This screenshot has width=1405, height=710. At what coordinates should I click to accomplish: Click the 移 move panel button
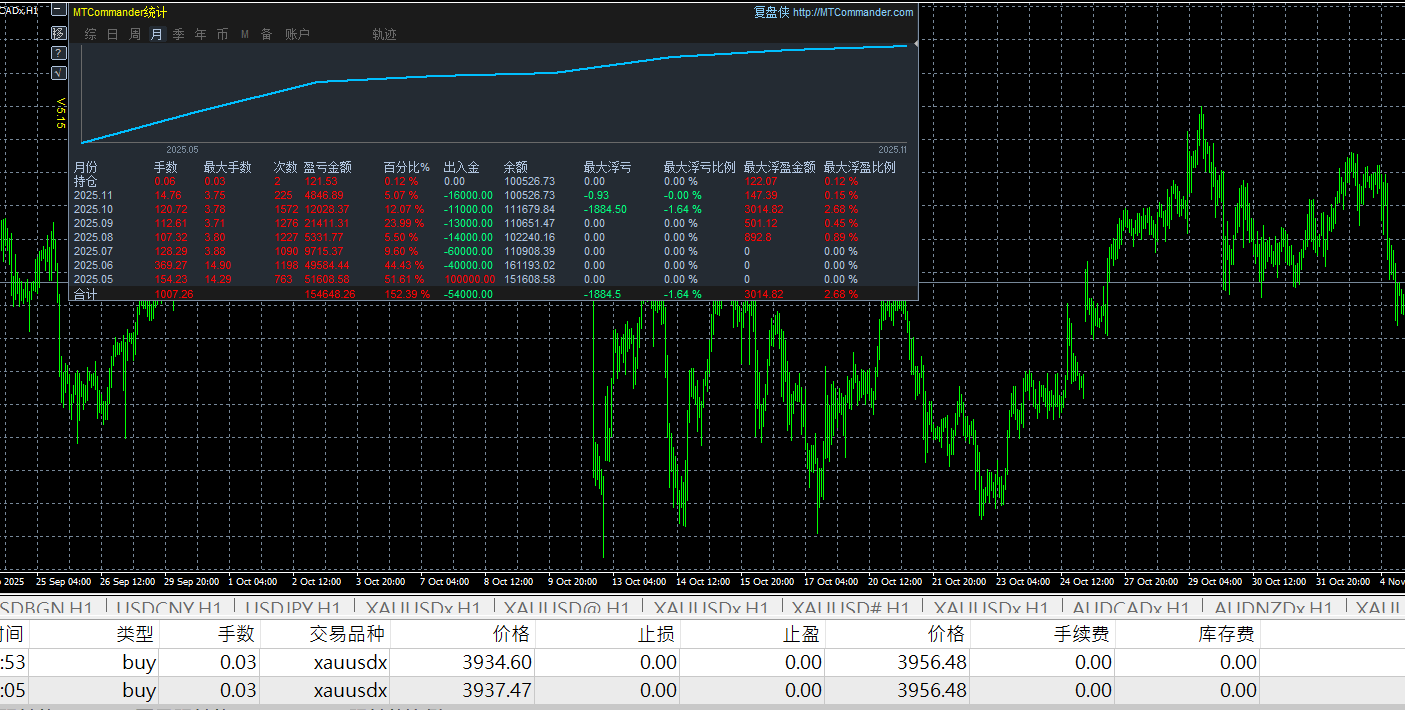(58, 33)
